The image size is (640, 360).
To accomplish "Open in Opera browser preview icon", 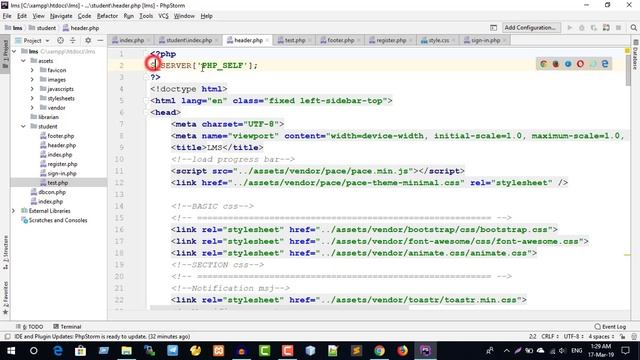I will pos(580,64).
